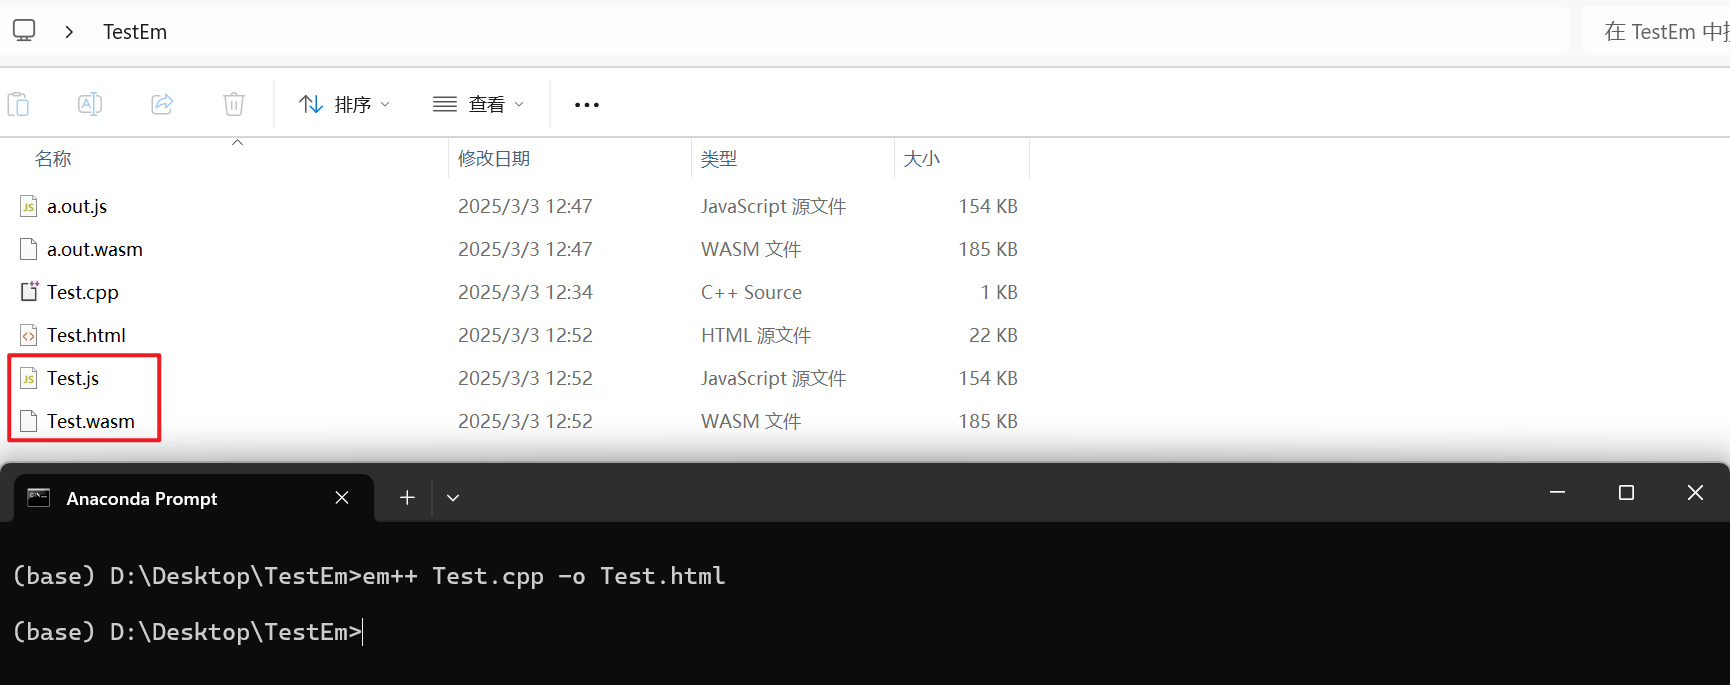Click the Anaconda Prompt tab terminal icon

click(39, 498)
